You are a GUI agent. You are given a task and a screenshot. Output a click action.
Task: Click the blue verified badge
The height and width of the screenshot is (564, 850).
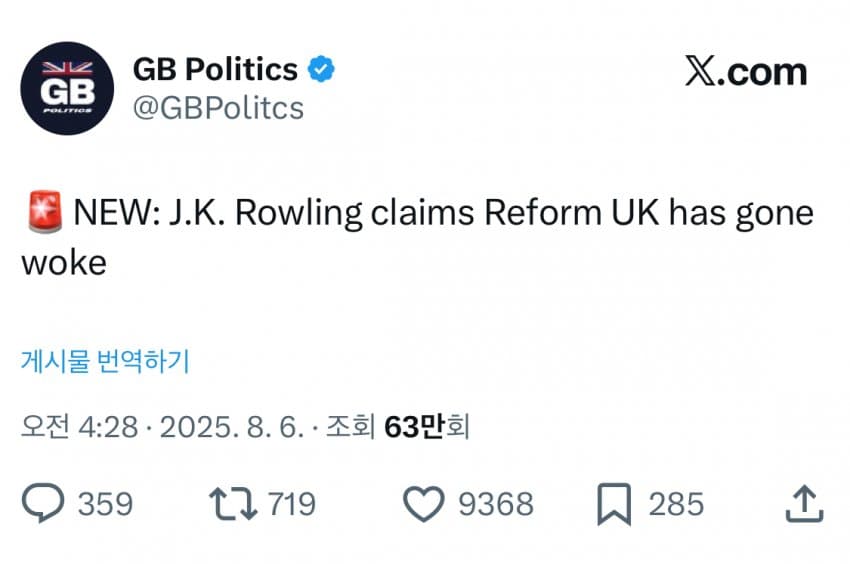pyautogui.click(x=320, y=69)
